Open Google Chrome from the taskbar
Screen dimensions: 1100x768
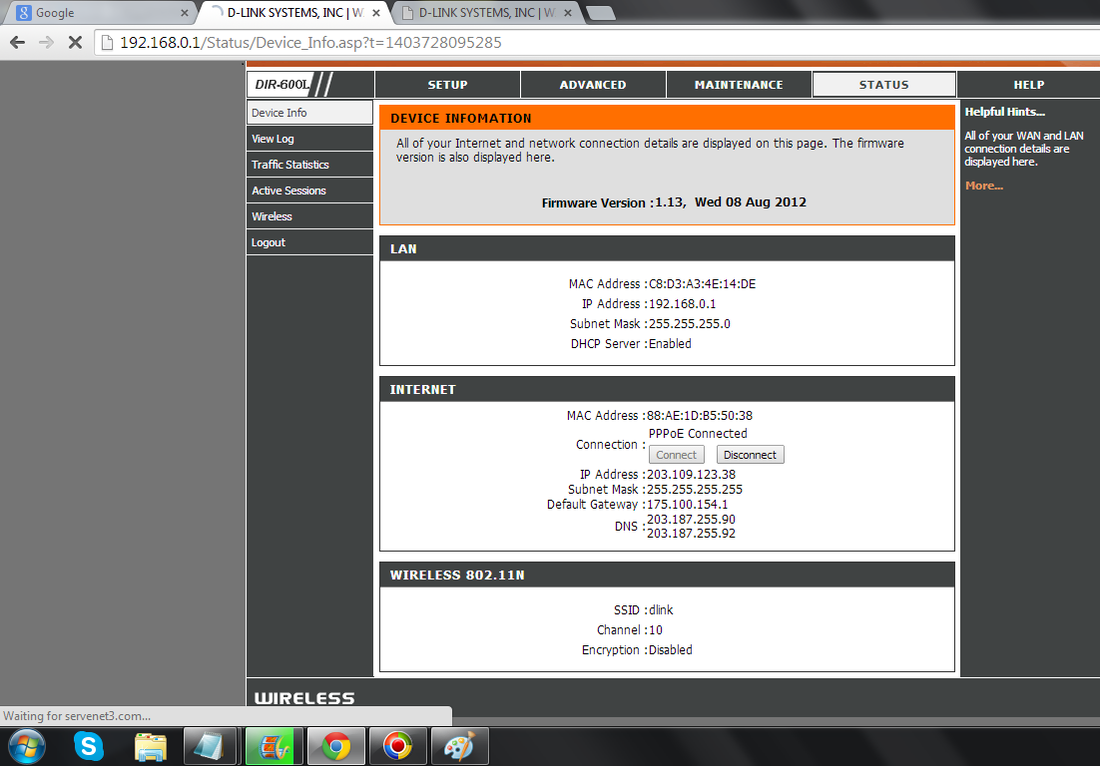[x=336, y=746]
